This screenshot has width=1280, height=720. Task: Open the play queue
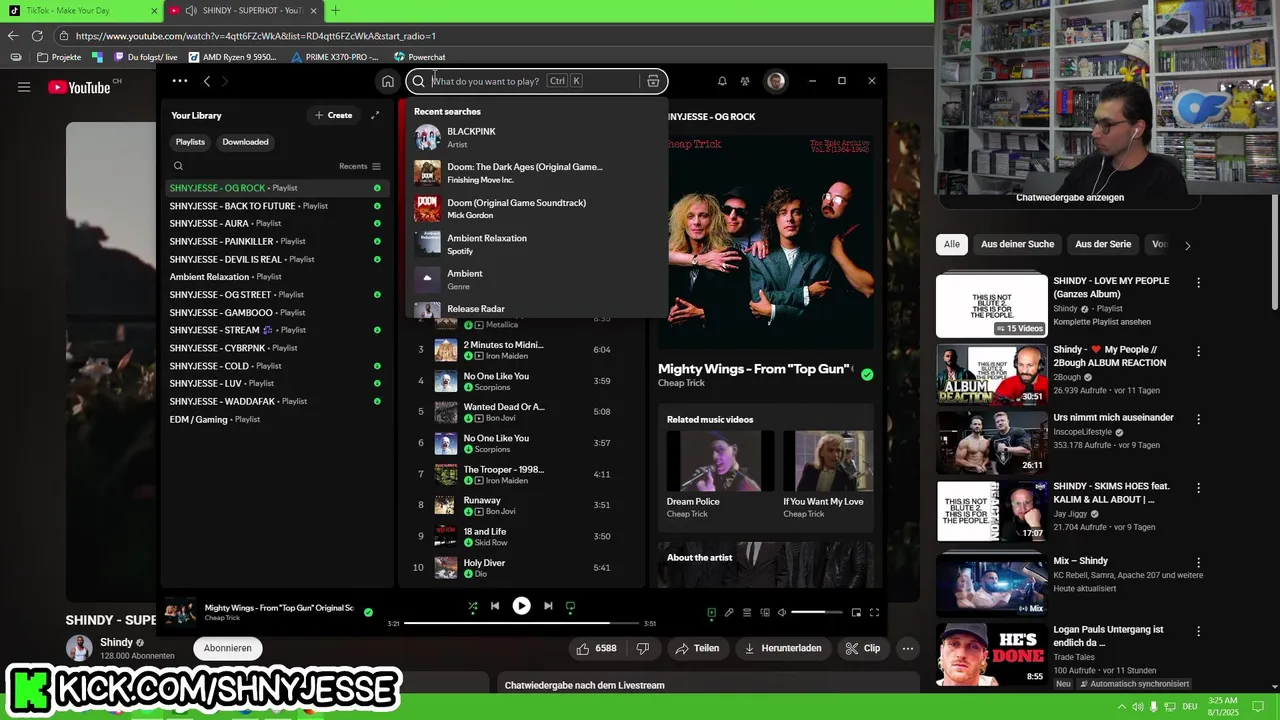tap(747, 613)
